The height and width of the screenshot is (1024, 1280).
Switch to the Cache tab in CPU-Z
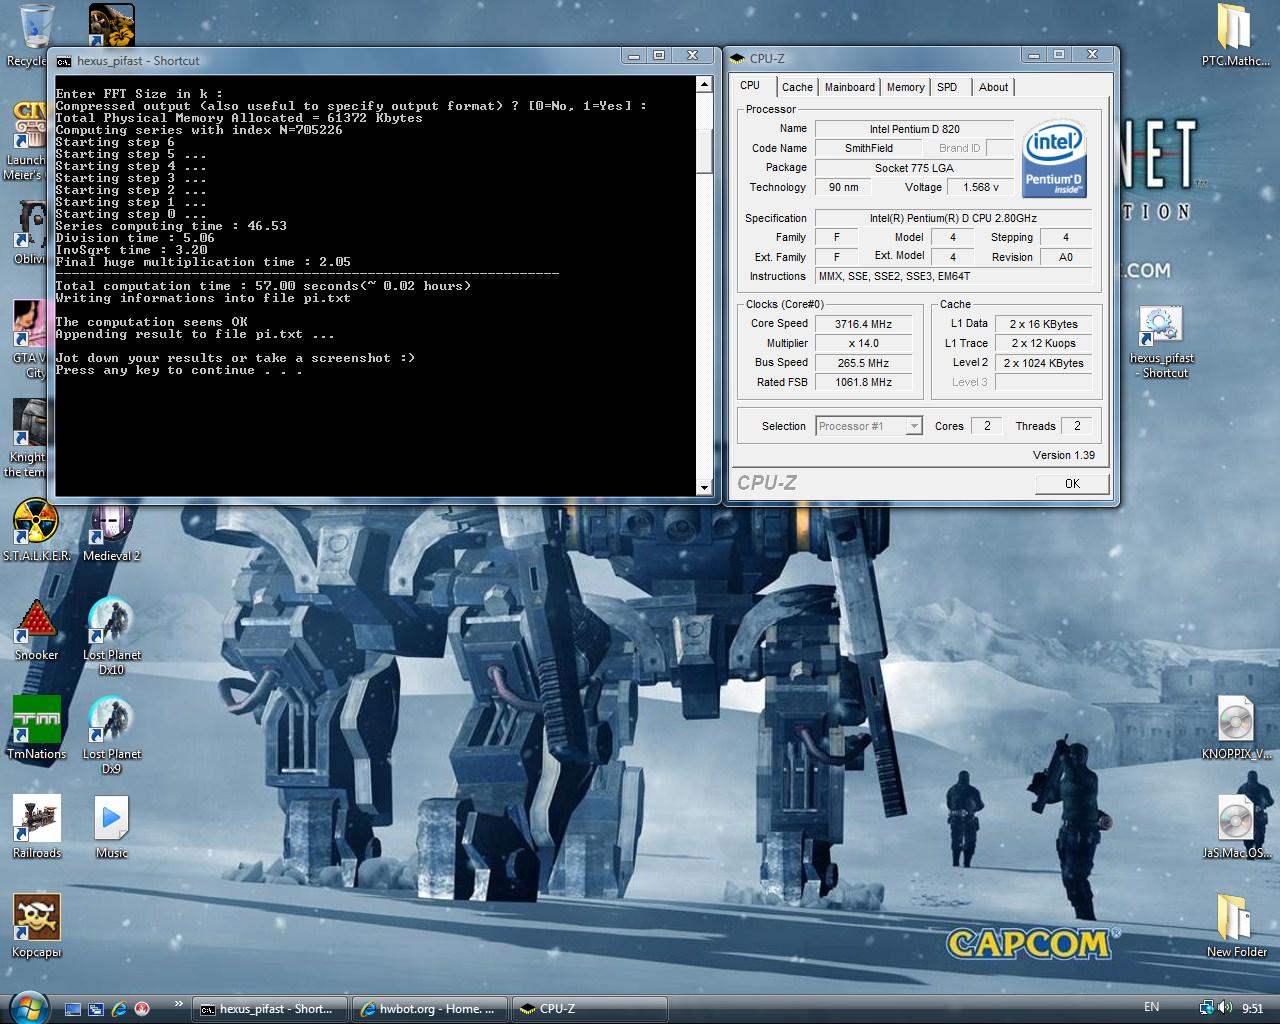click(797, 87)
